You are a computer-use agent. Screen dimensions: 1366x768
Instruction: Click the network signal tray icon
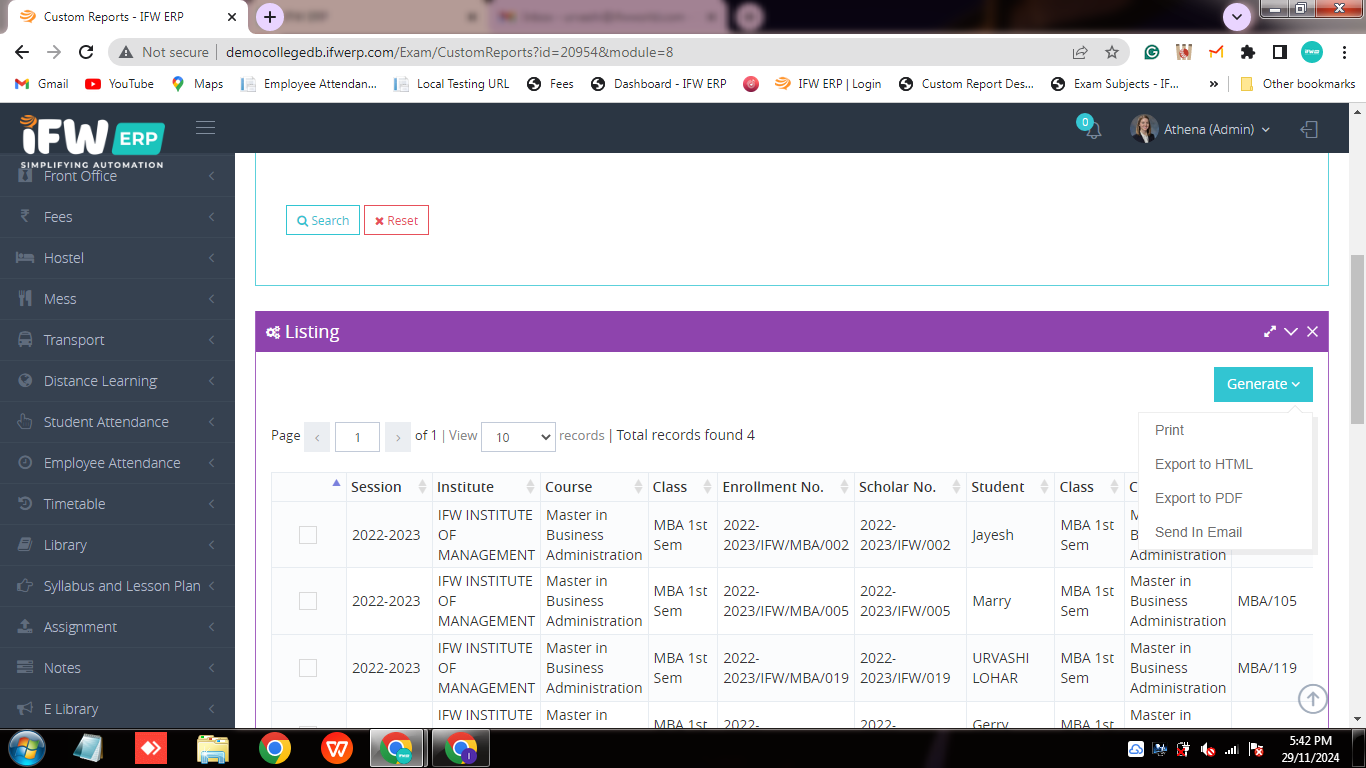pos(1232,749)
